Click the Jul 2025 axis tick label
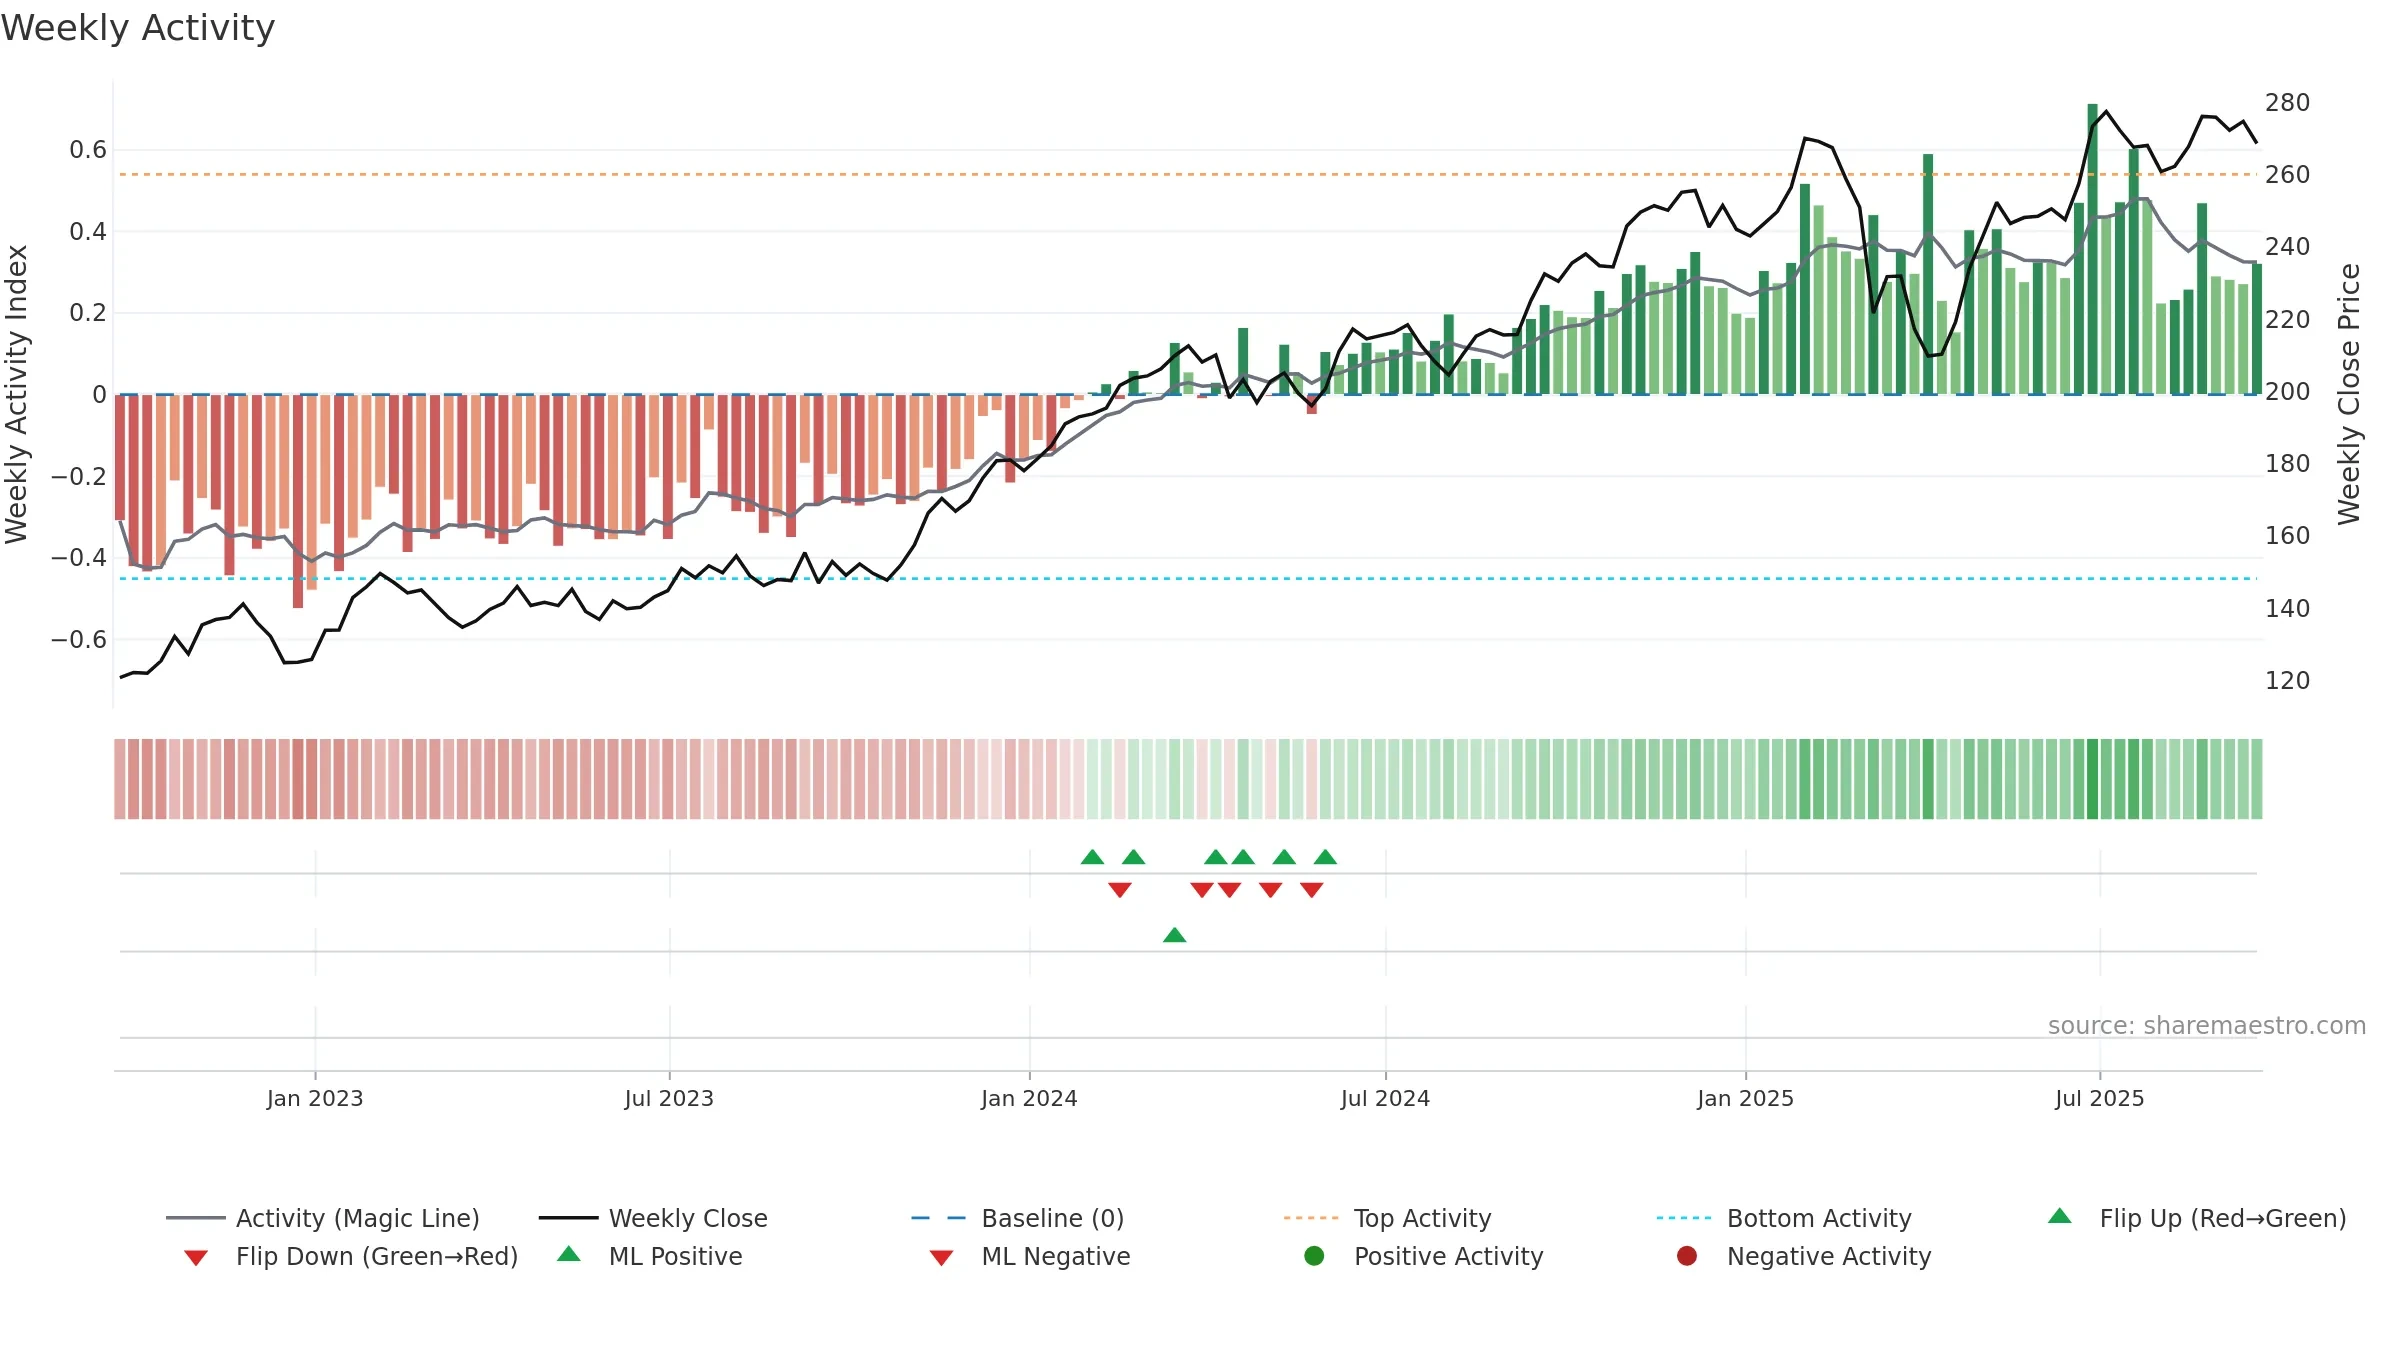 (x=2100, y=1098)
